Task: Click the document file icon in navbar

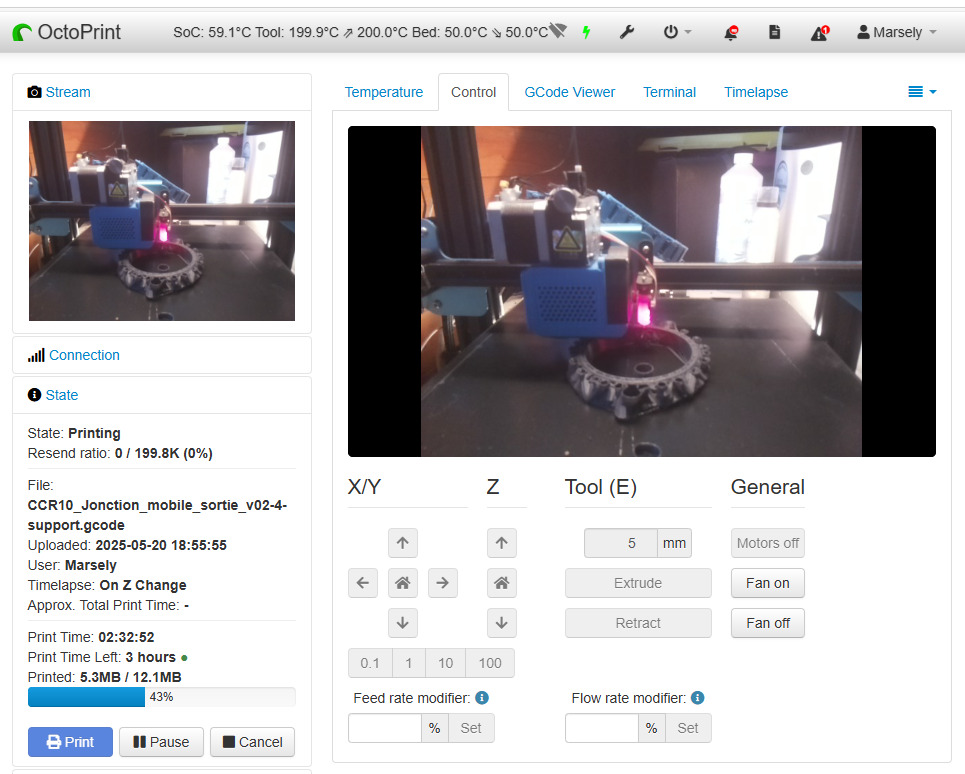Action: 775,32
